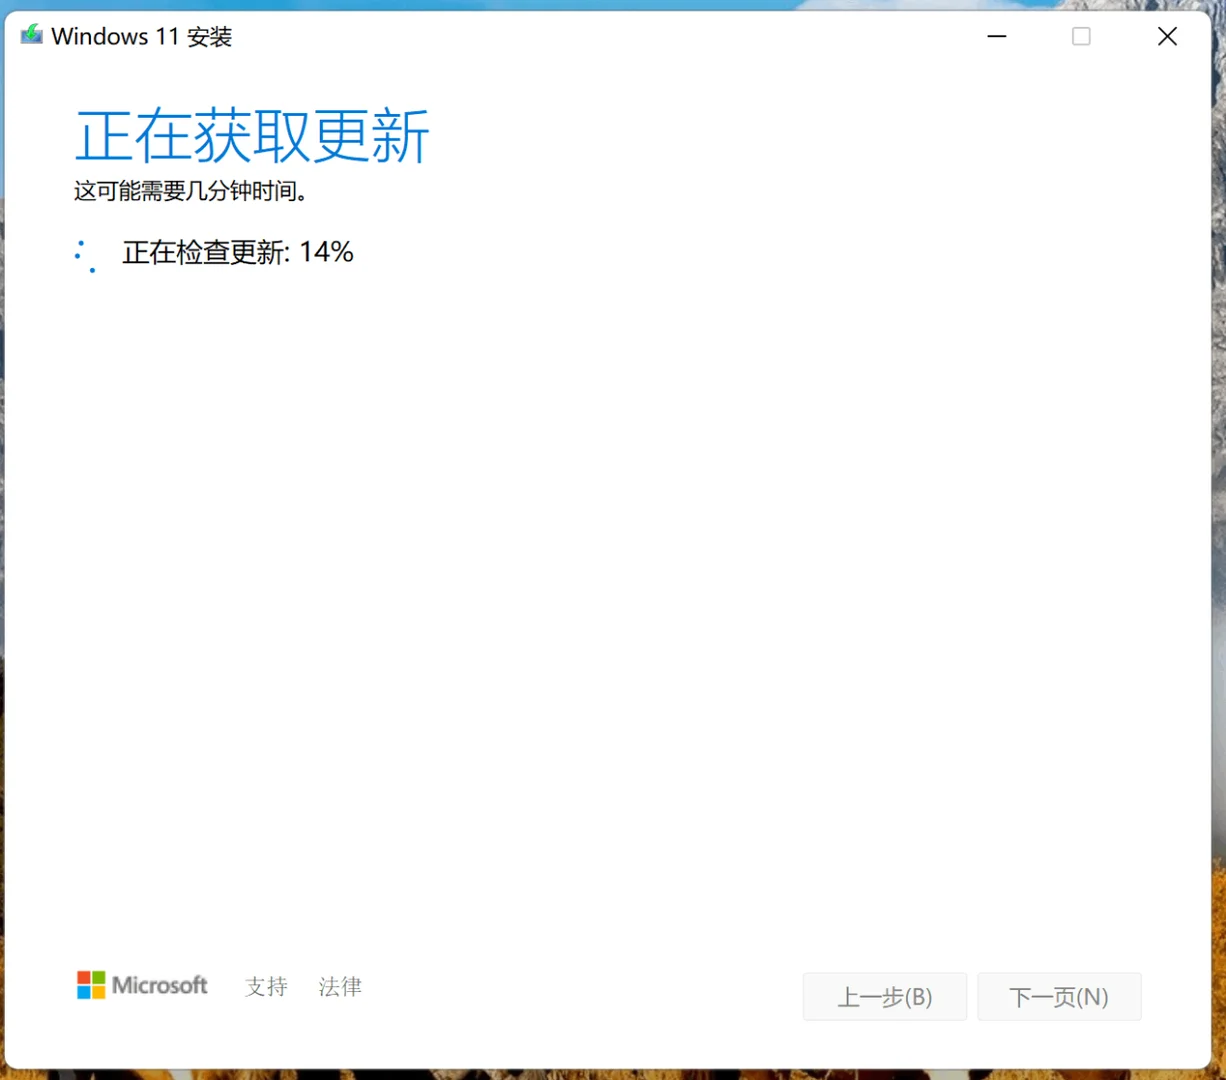Click the Microsoft four-square logo
The width and height of the screenshot is (1226, 1080).
(91, 985)
